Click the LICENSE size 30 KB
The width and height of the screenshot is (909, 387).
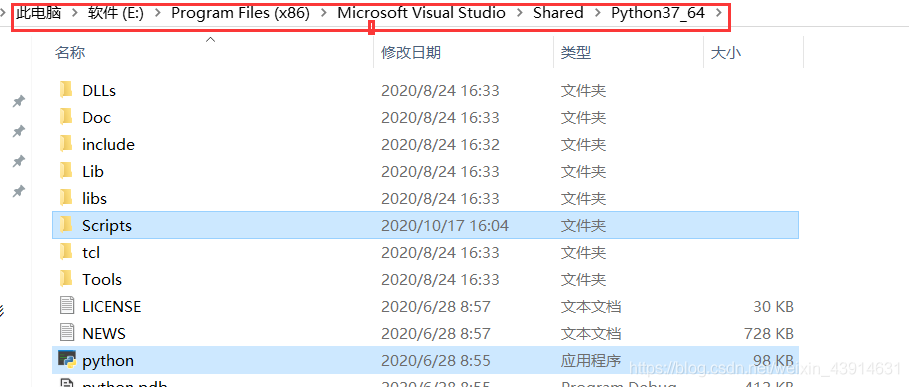pyautogui.click(x=773, y=306)
